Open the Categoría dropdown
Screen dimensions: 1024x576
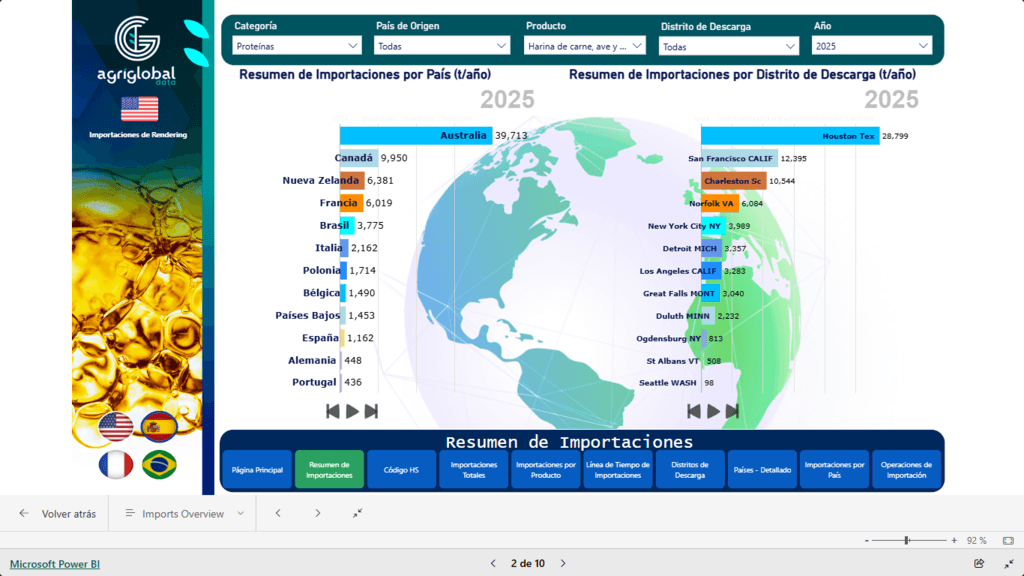[x=297, y=46]
